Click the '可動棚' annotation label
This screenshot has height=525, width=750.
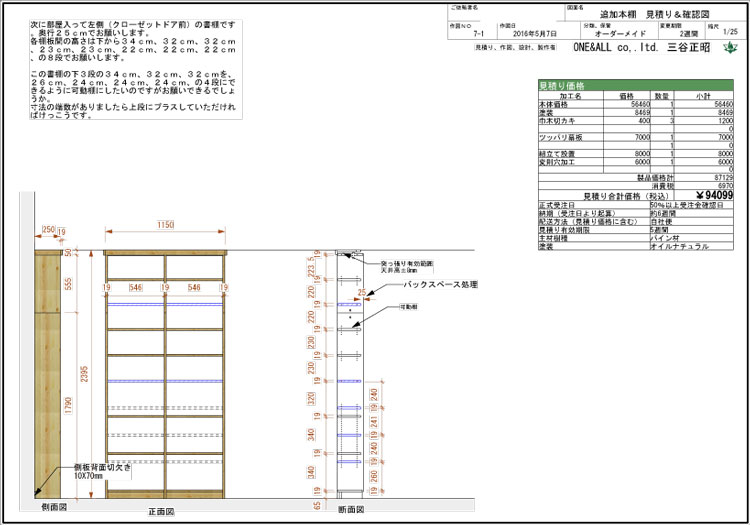pyautogui.click(x=408, y=306)
